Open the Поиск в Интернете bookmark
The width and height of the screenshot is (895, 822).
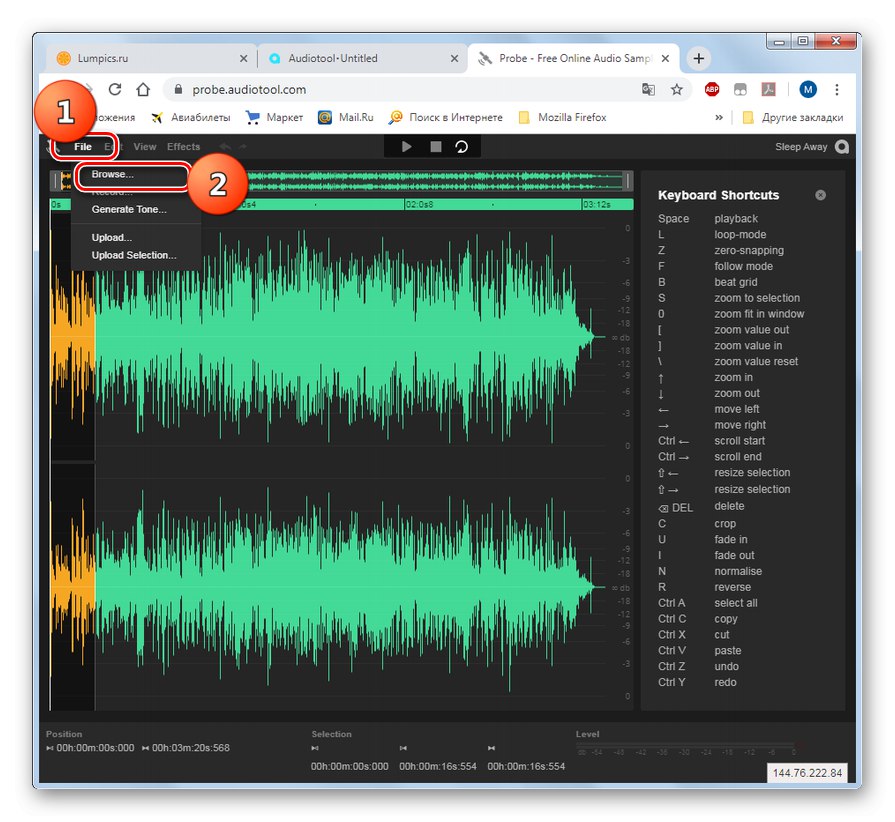coord(445,118)
